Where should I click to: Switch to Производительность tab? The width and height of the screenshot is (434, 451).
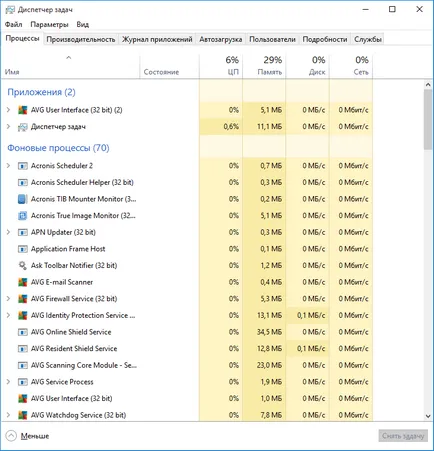(81, 39)
